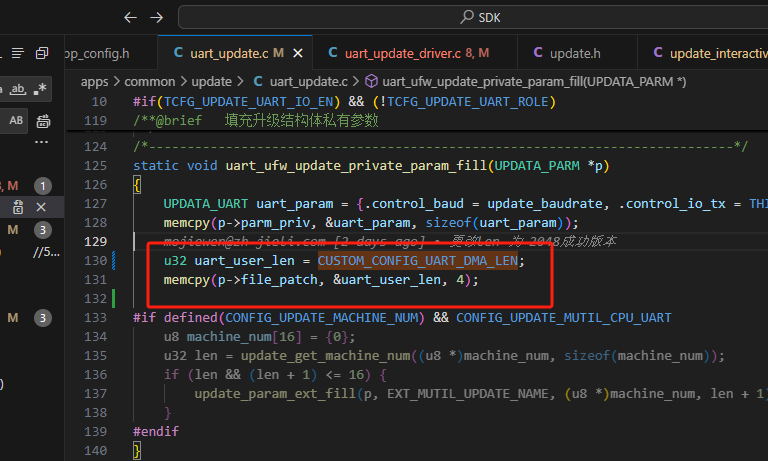
Task: Click the CUSTOM_CONFIG_UART_DMA_LEN macro
Action: point(418,261)
